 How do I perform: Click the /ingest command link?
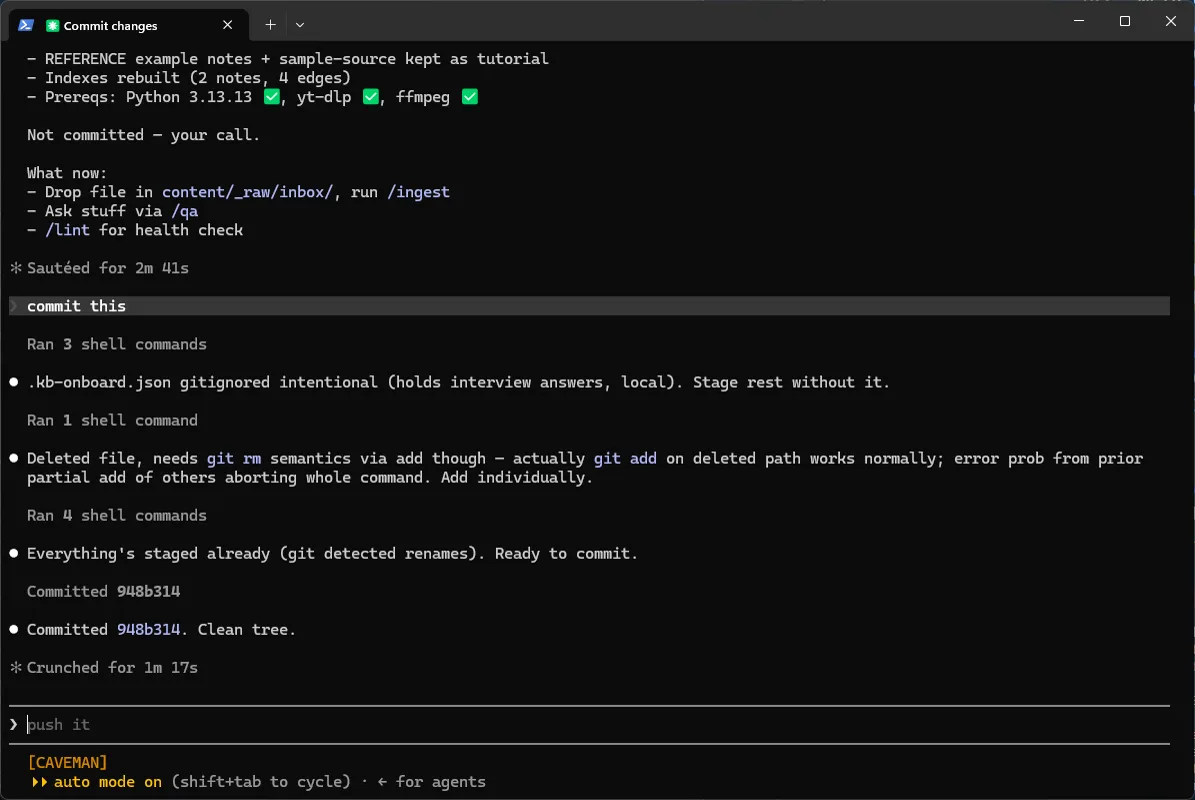click(418, 192)
